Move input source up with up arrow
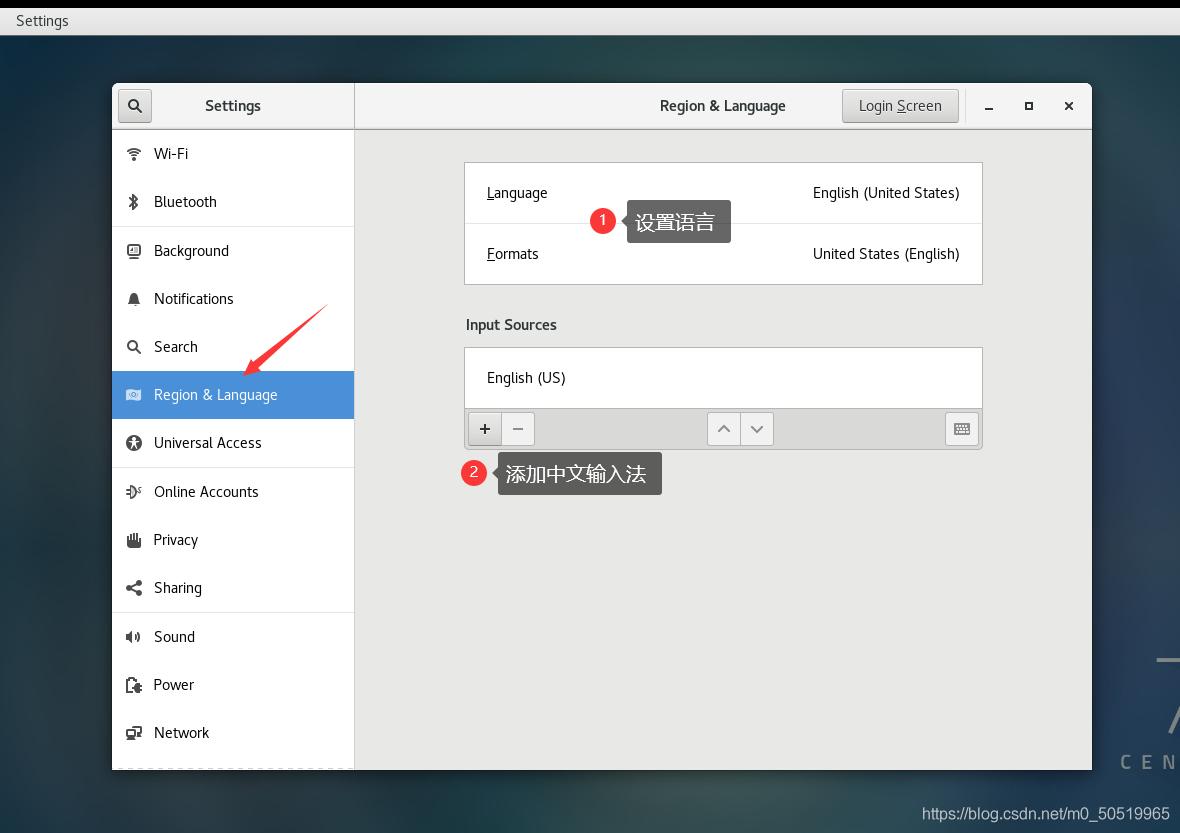 point(723,428)
